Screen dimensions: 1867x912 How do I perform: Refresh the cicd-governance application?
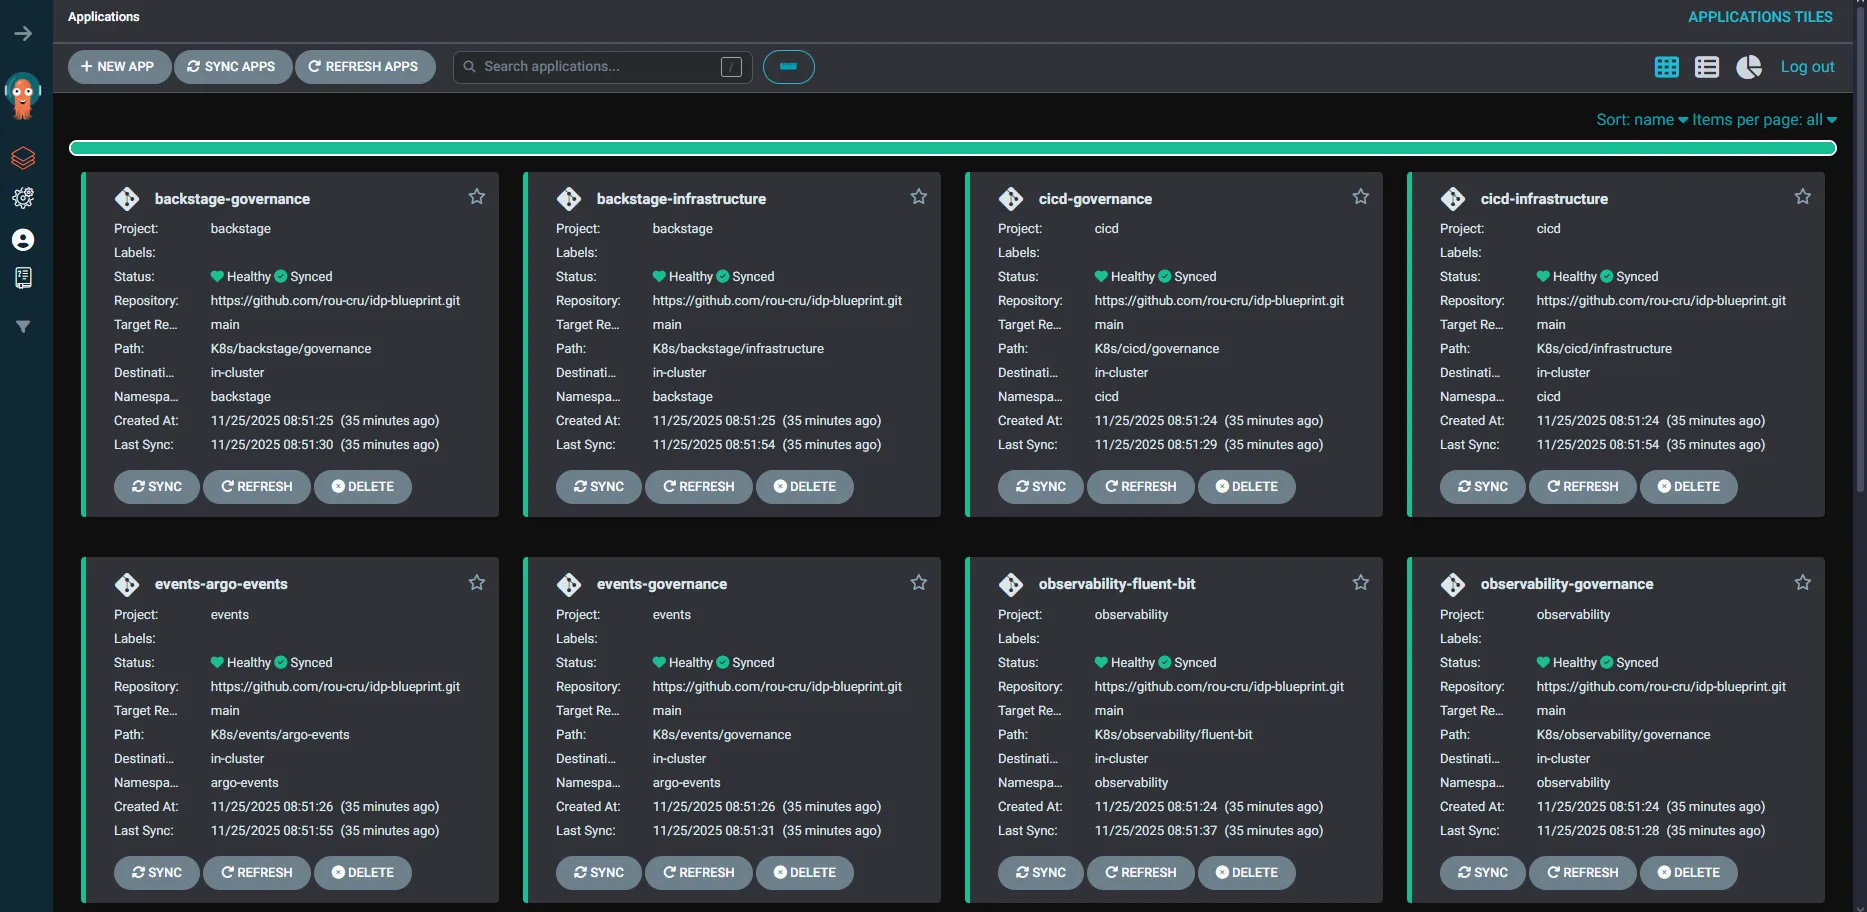click(1140, 487)
